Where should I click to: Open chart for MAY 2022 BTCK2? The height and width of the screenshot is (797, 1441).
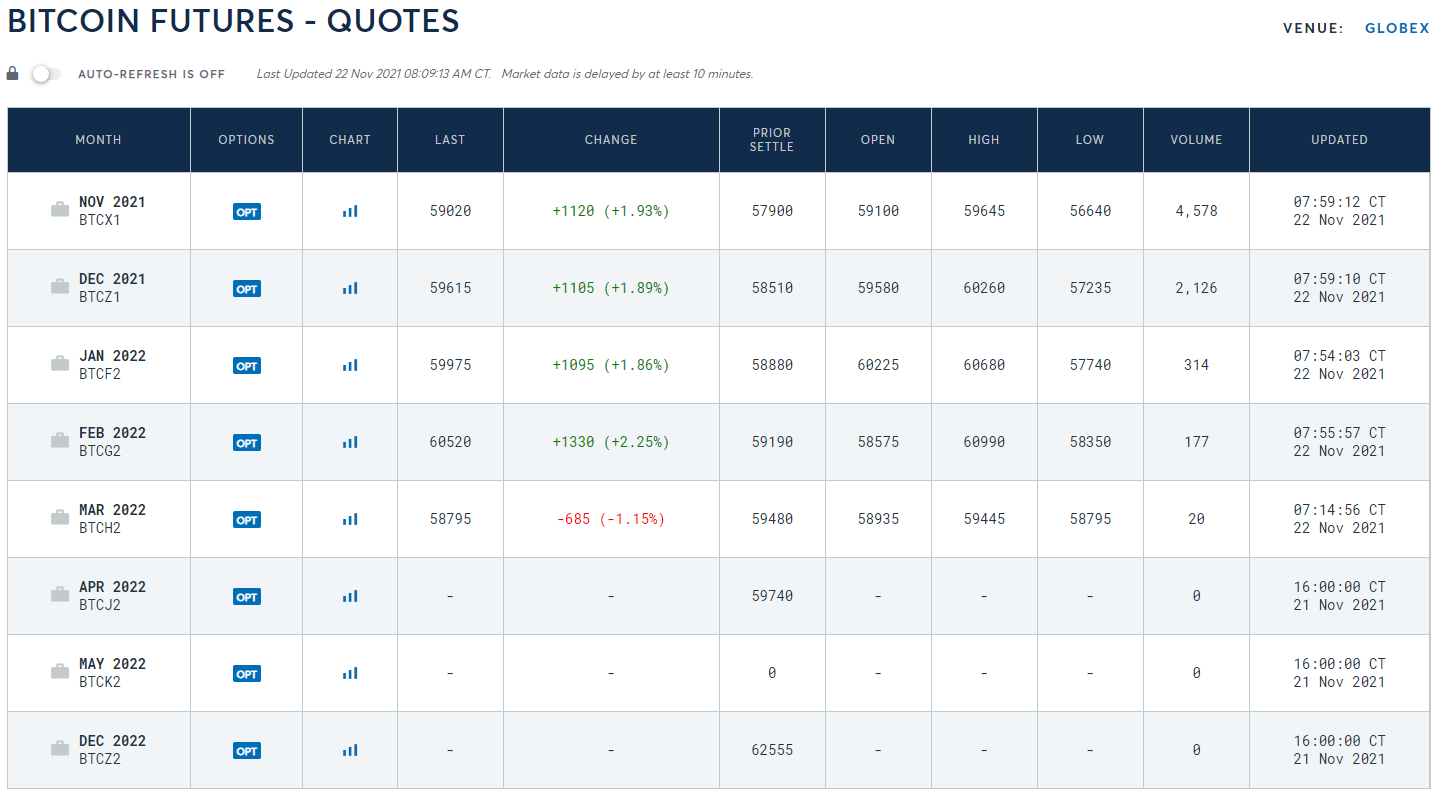click(350, 673)
